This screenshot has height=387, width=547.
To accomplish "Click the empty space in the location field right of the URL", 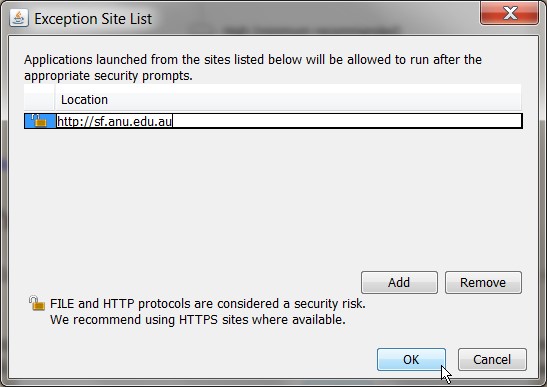I will tap(347, 121).
